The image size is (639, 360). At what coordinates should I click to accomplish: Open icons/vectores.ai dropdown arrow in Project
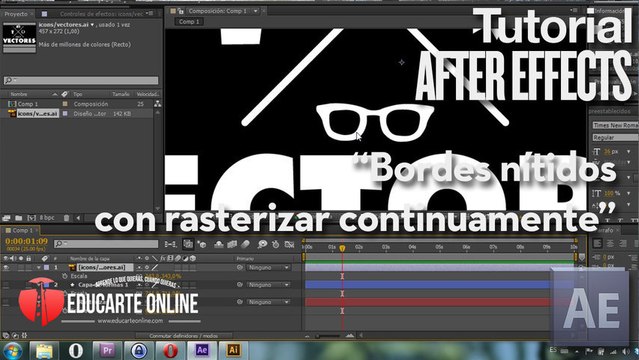92,25
